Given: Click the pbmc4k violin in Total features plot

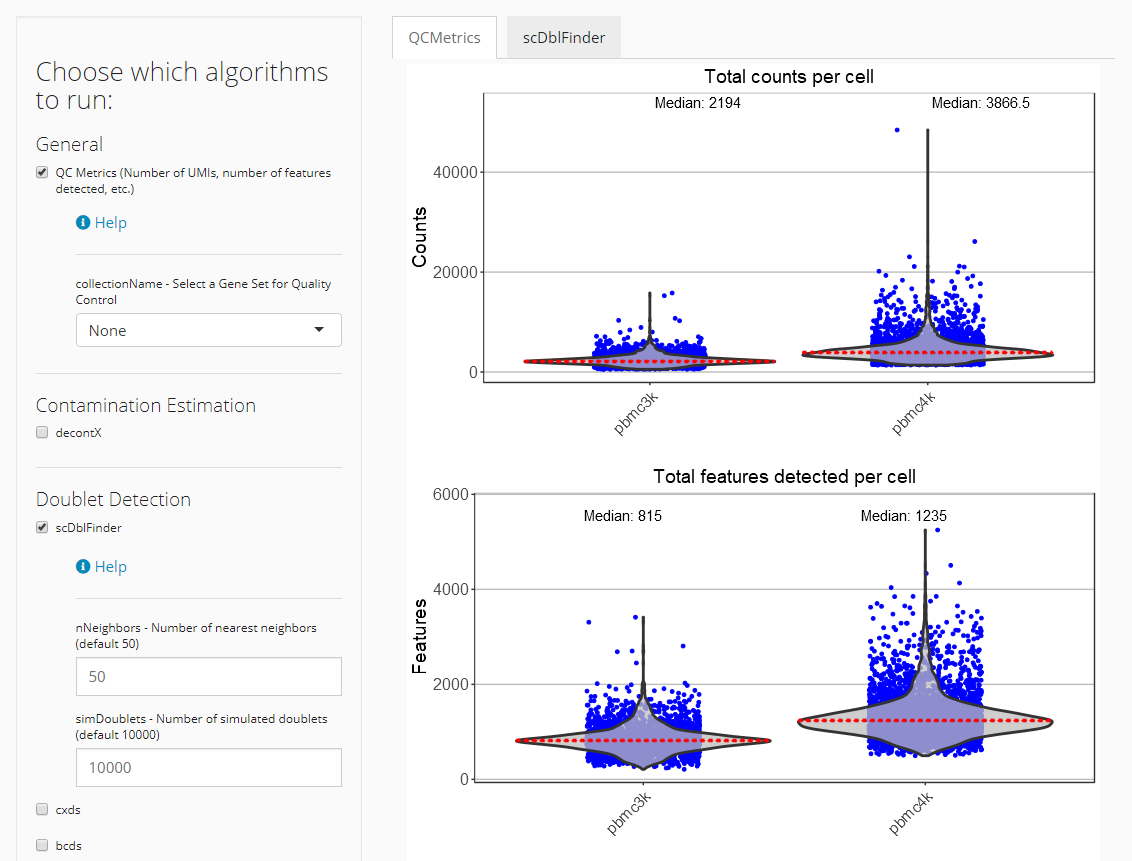Looking at the screenshot, I should [x=926, y=721].
